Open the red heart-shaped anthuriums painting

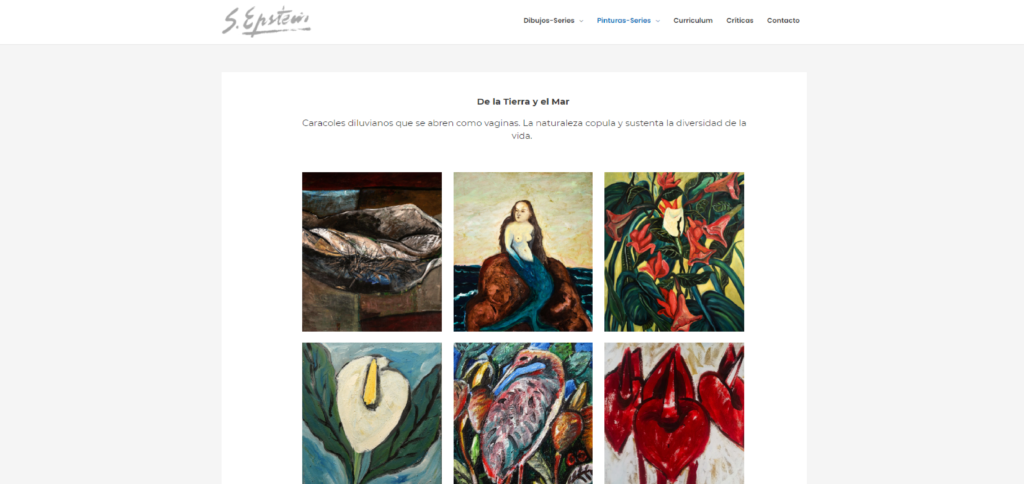click(674, 413)
